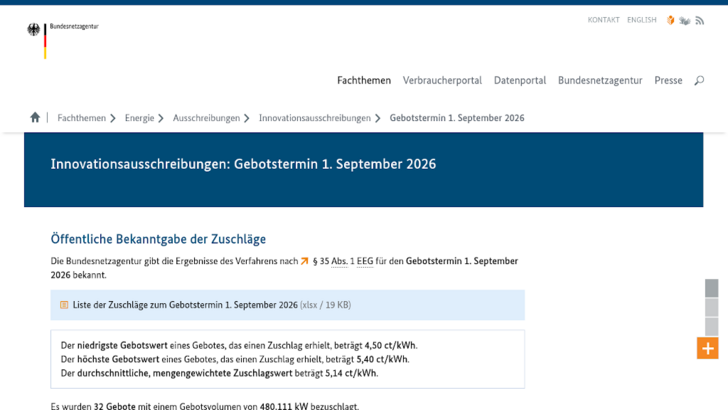Go to Innovationsausschreibungen breadcrumb

(314, 118)
